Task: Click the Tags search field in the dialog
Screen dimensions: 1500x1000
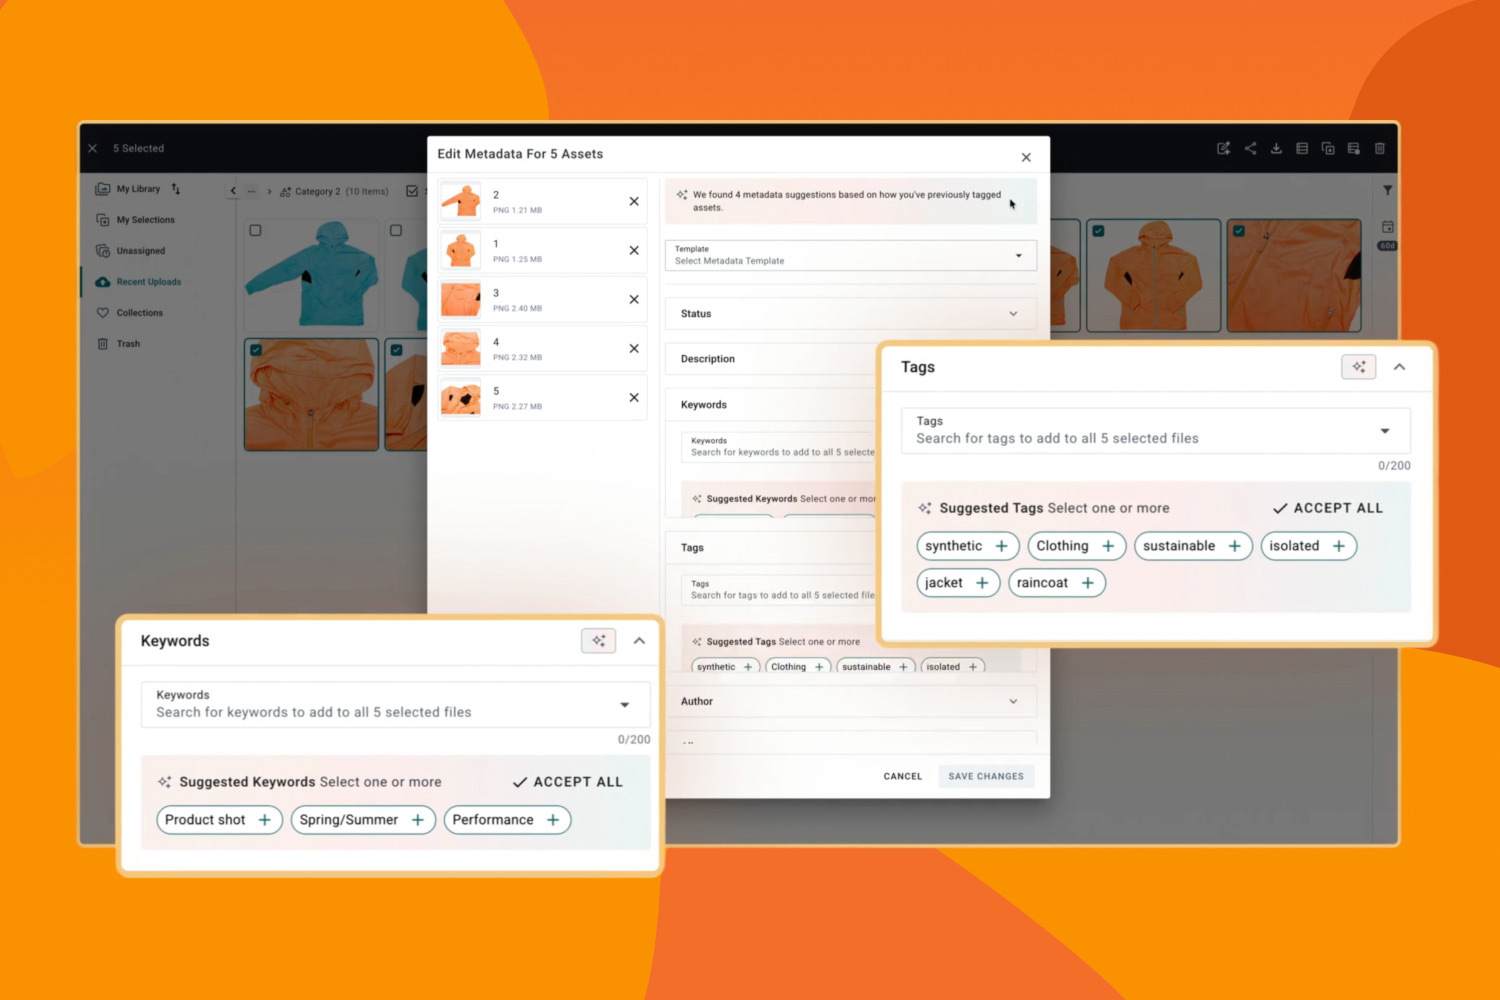Action: coord(779,590)
